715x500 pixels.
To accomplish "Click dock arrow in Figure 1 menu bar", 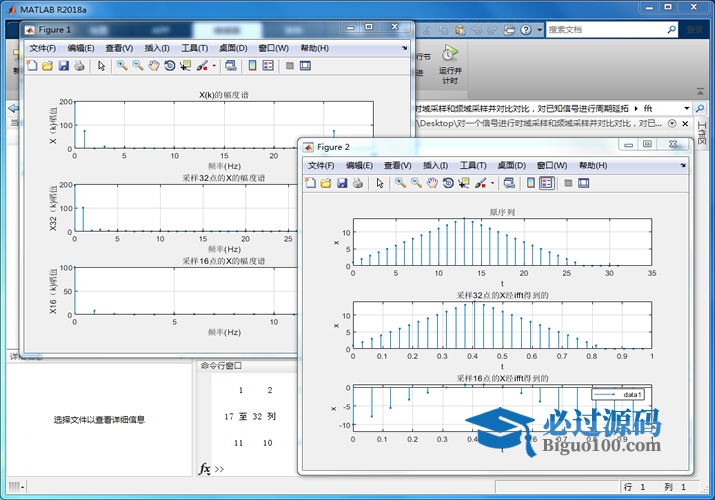I will (404, 48).
